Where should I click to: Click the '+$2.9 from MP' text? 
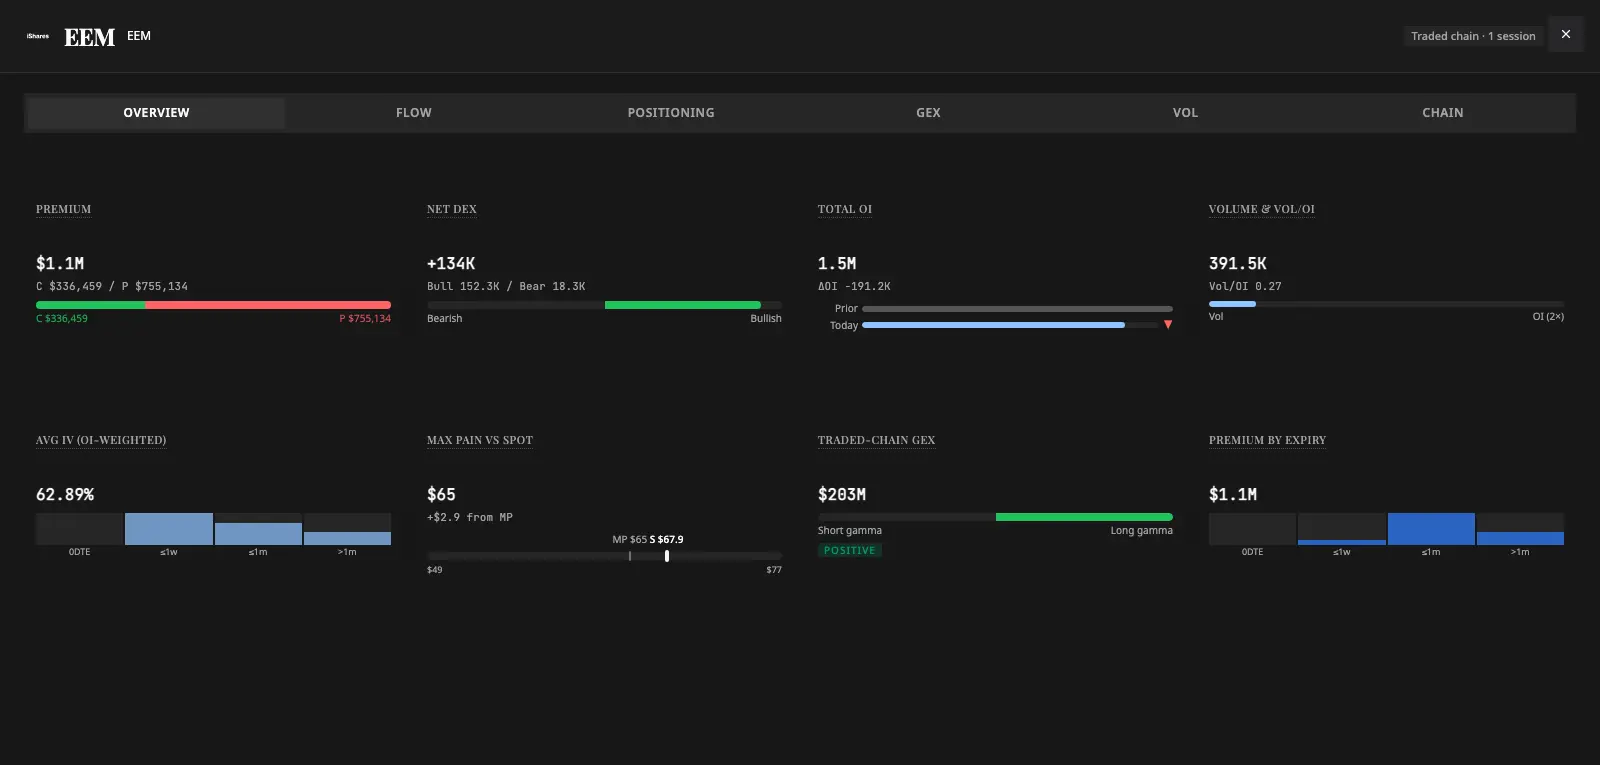pos(470,517)
